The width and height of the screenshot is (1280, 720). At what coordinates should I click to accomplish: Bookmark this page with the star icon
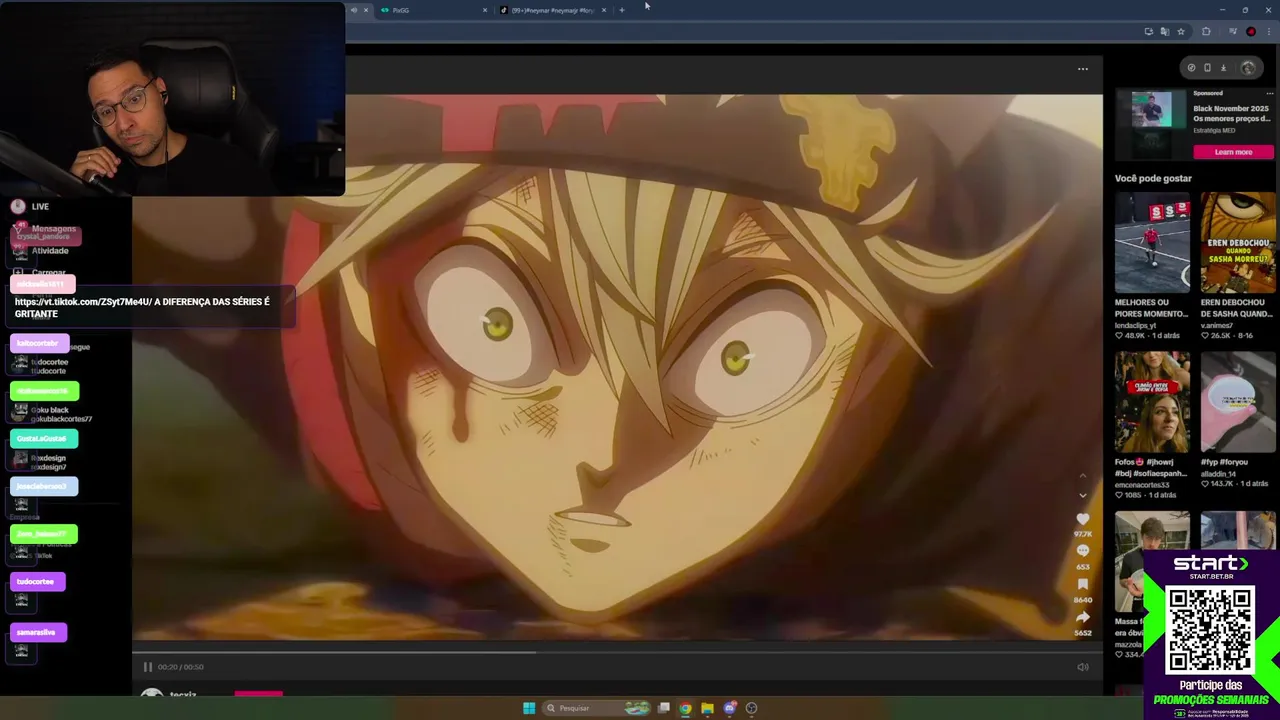pyautogui.click(x=1180, y=32)
